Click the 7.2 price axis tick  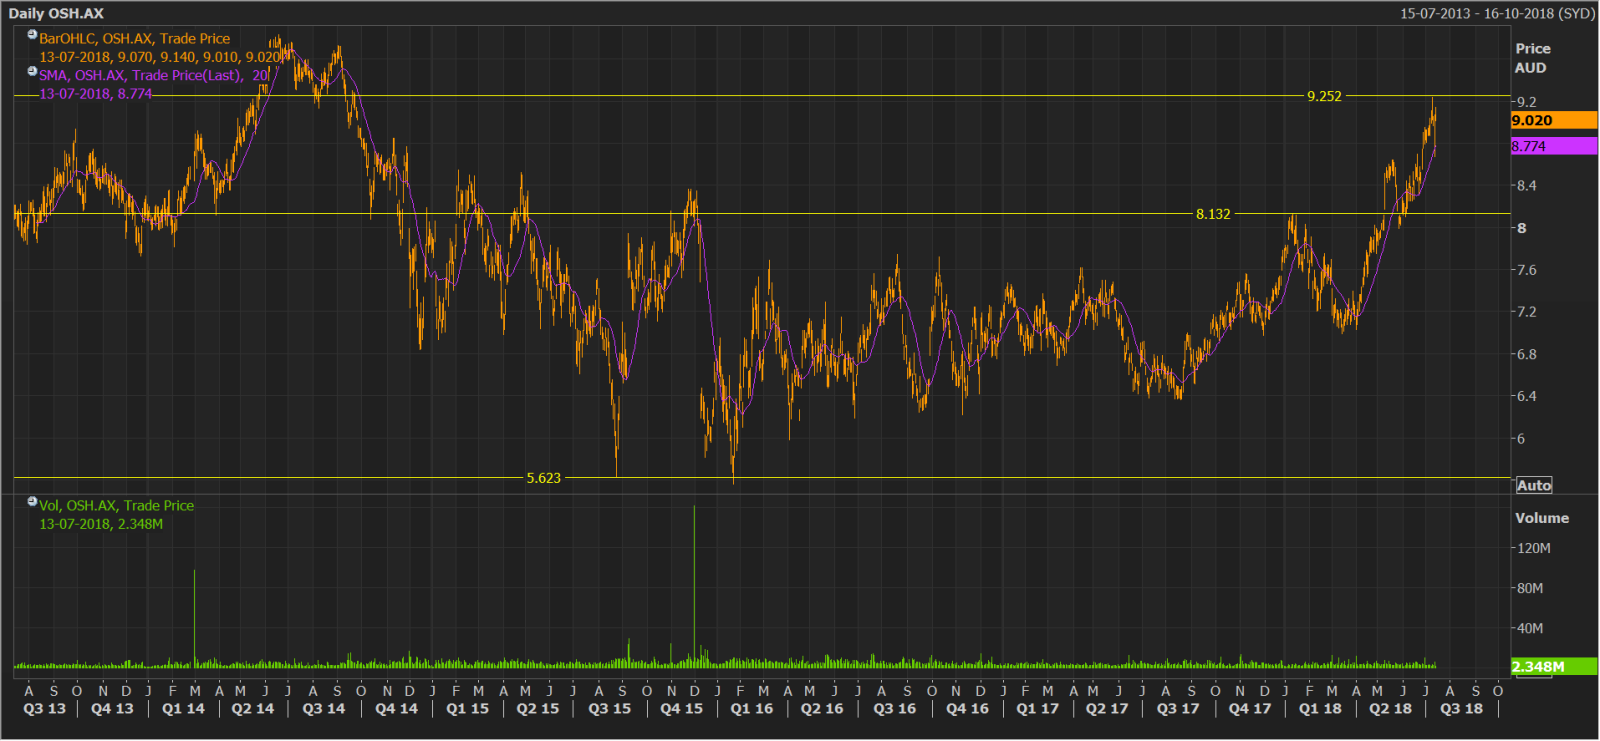click(x=1526, y=312)
